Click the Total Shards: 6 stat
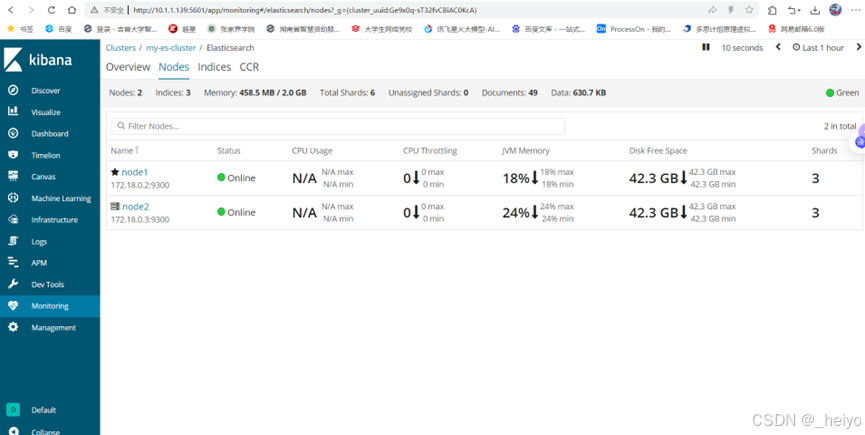Viewport: 865px width, 435px height. coord(348,93)
